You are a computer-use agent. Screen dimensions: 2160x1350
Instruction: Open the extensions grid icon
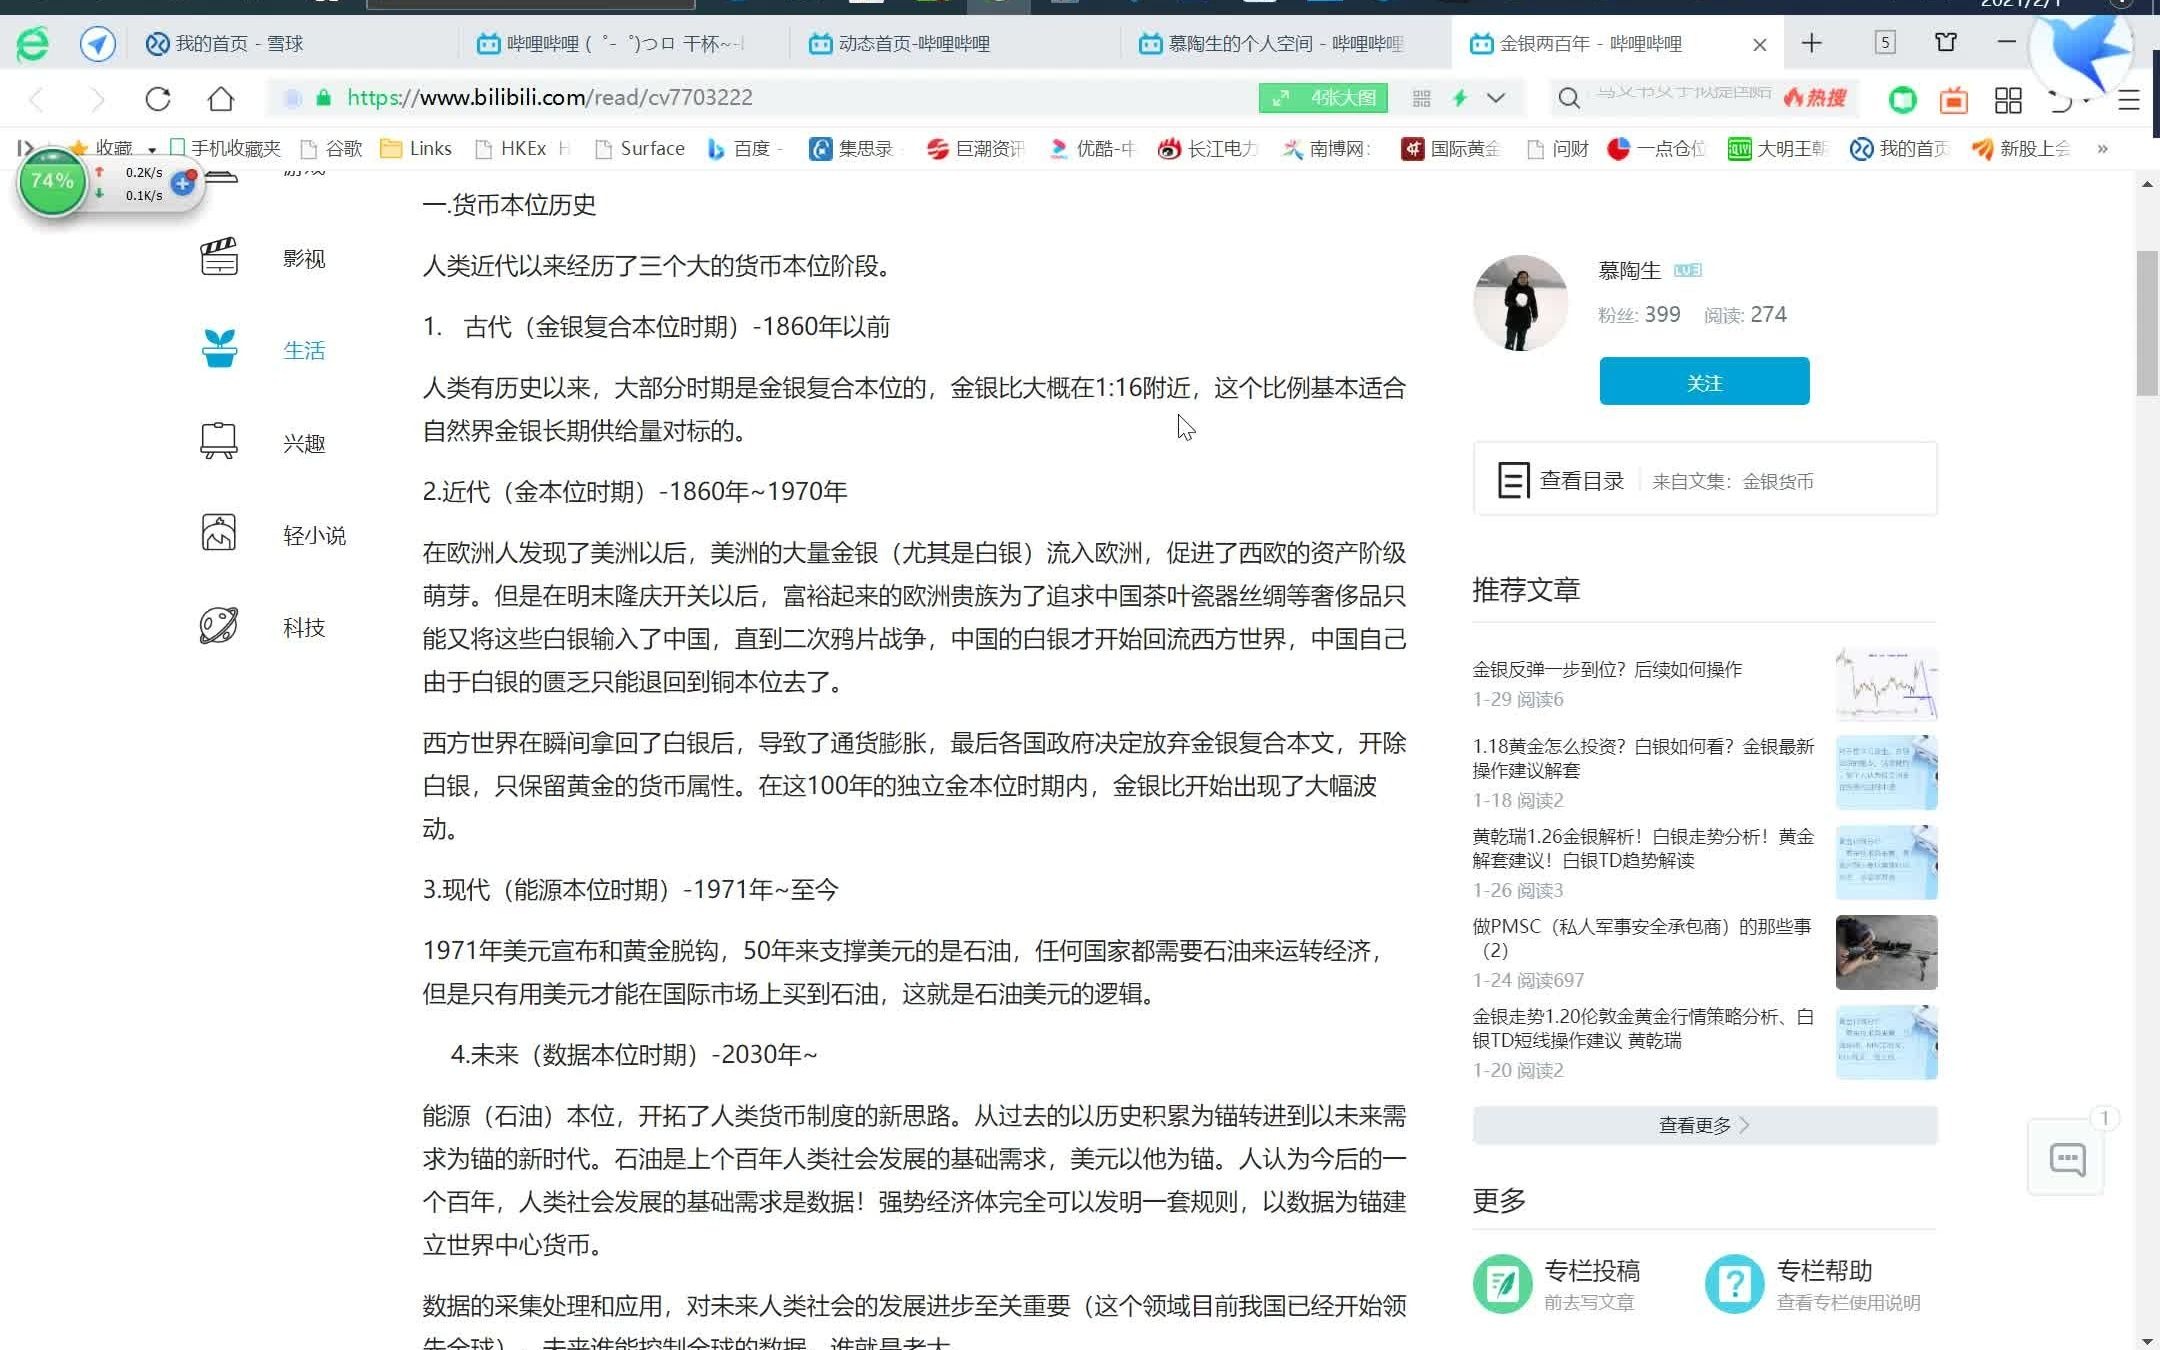tap(2008, 100)
